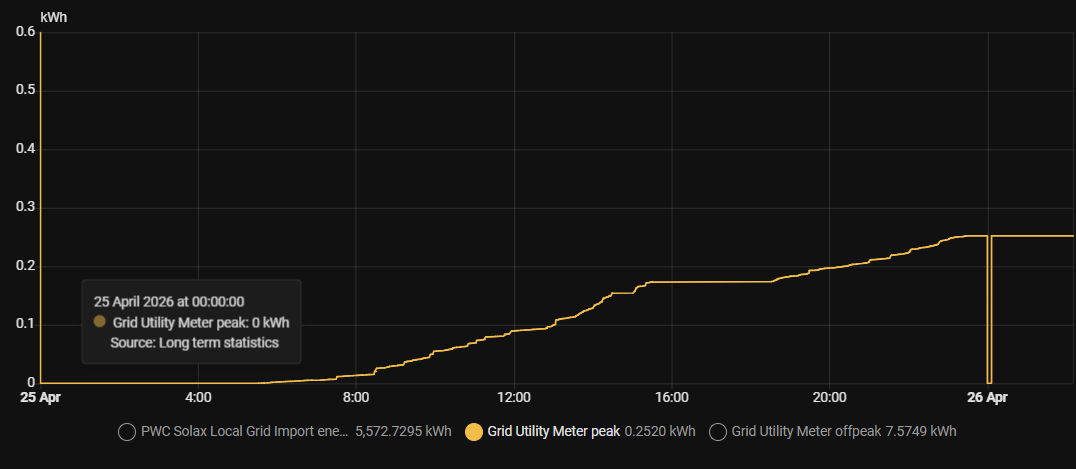Image resolution: width=1076 pixels, height=469 pixels.
Task: Click the 0.3 y-axis label
Action: [x=25, y=208]
